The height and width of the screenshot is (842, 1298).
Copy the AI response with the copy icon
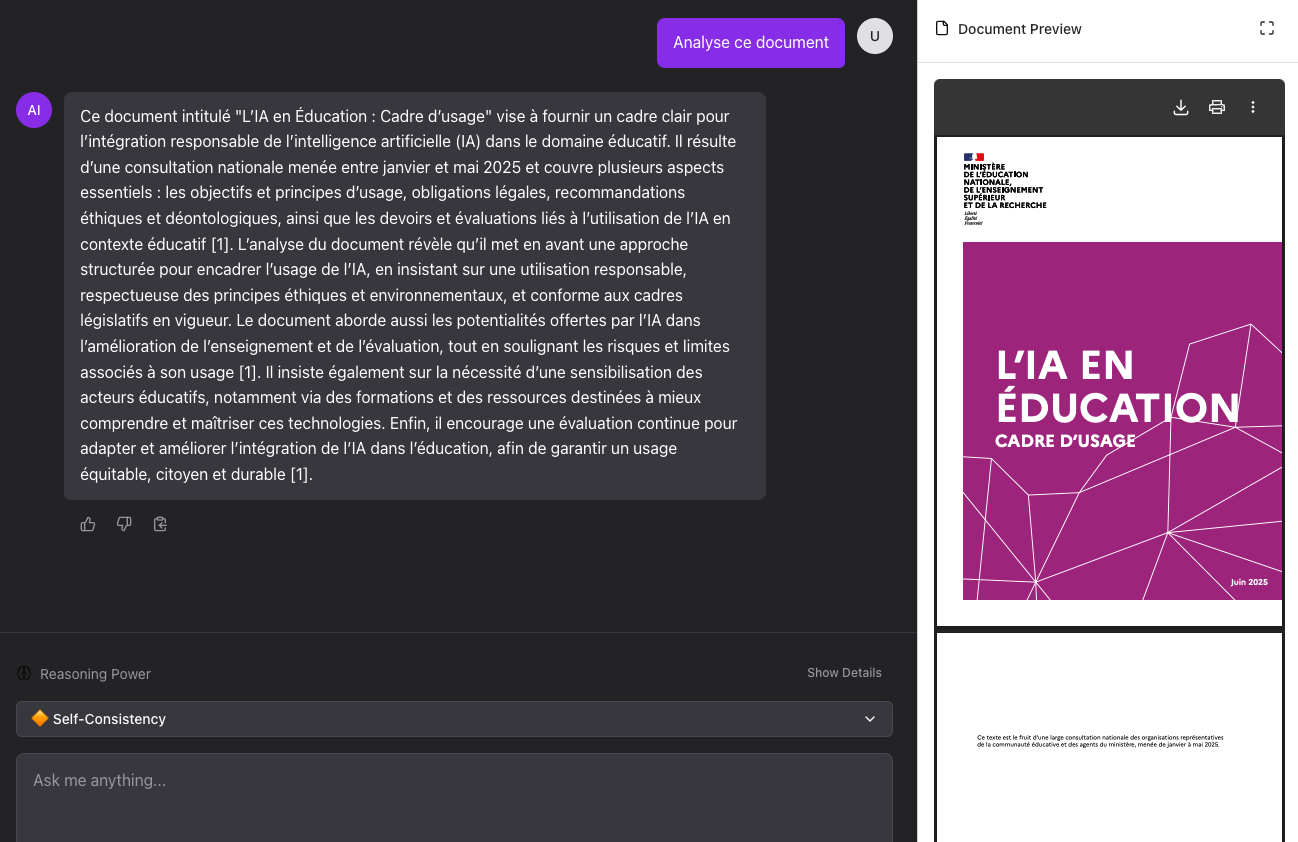[160, 524]
